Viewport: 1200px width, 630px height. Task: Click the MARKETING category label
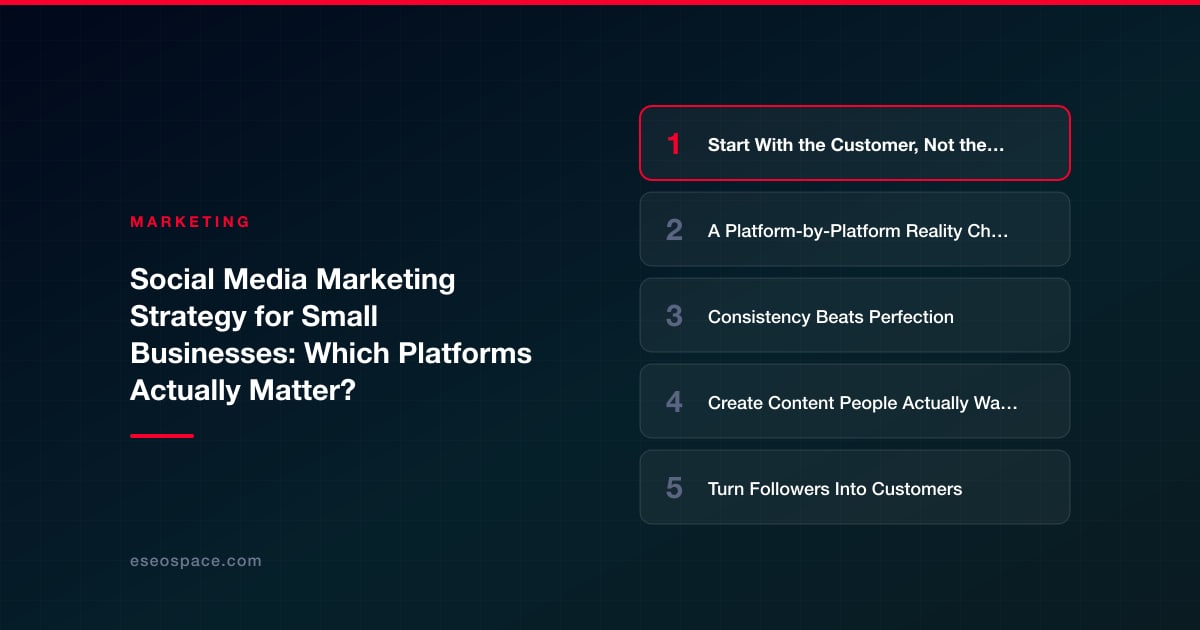[x=190, y=222]
